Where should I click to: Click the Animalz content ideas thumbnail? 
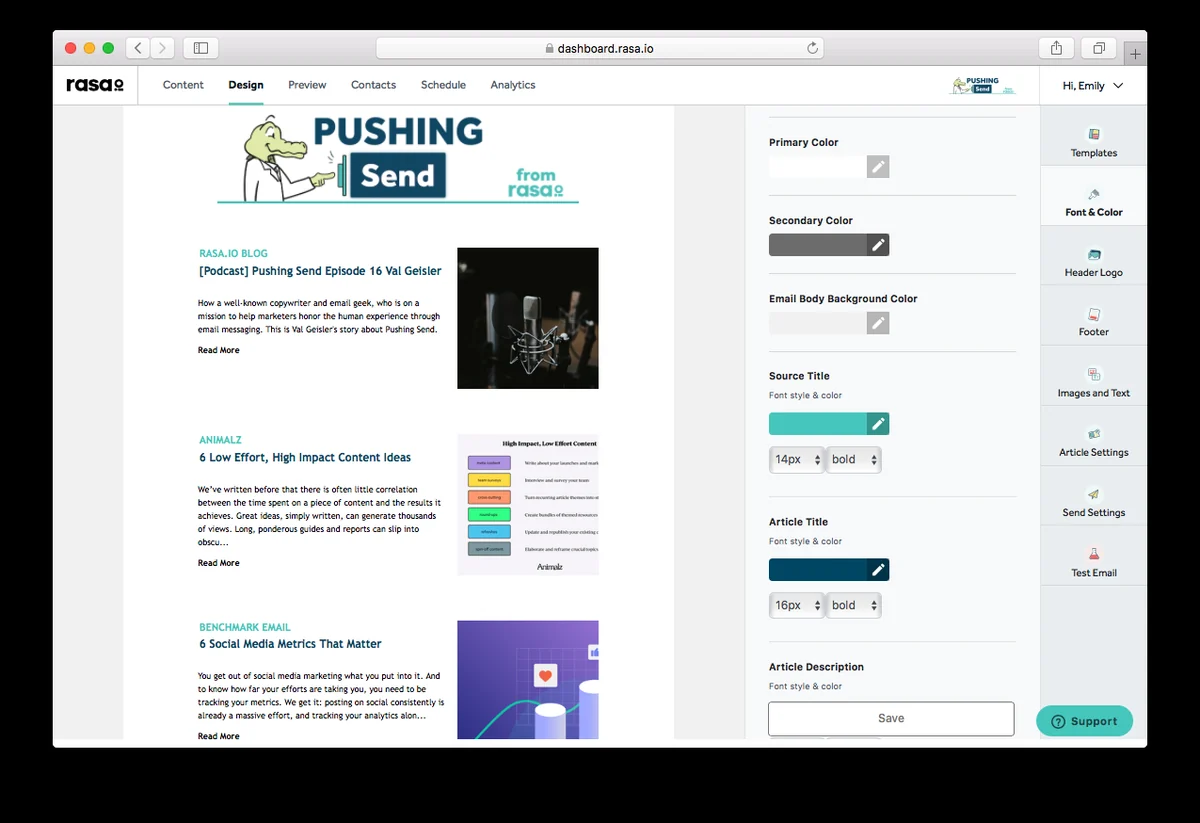click(x=528, y=505)
